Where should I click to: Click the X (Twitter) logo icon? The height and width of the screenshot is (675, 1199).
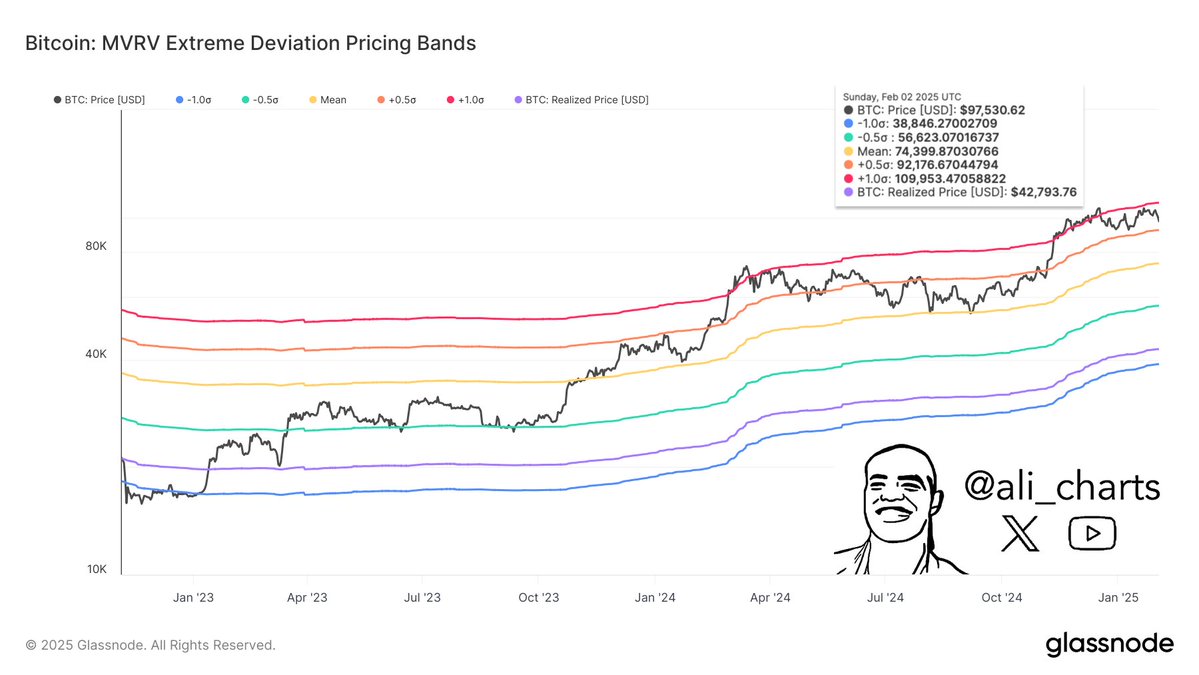coord(1020,535)
